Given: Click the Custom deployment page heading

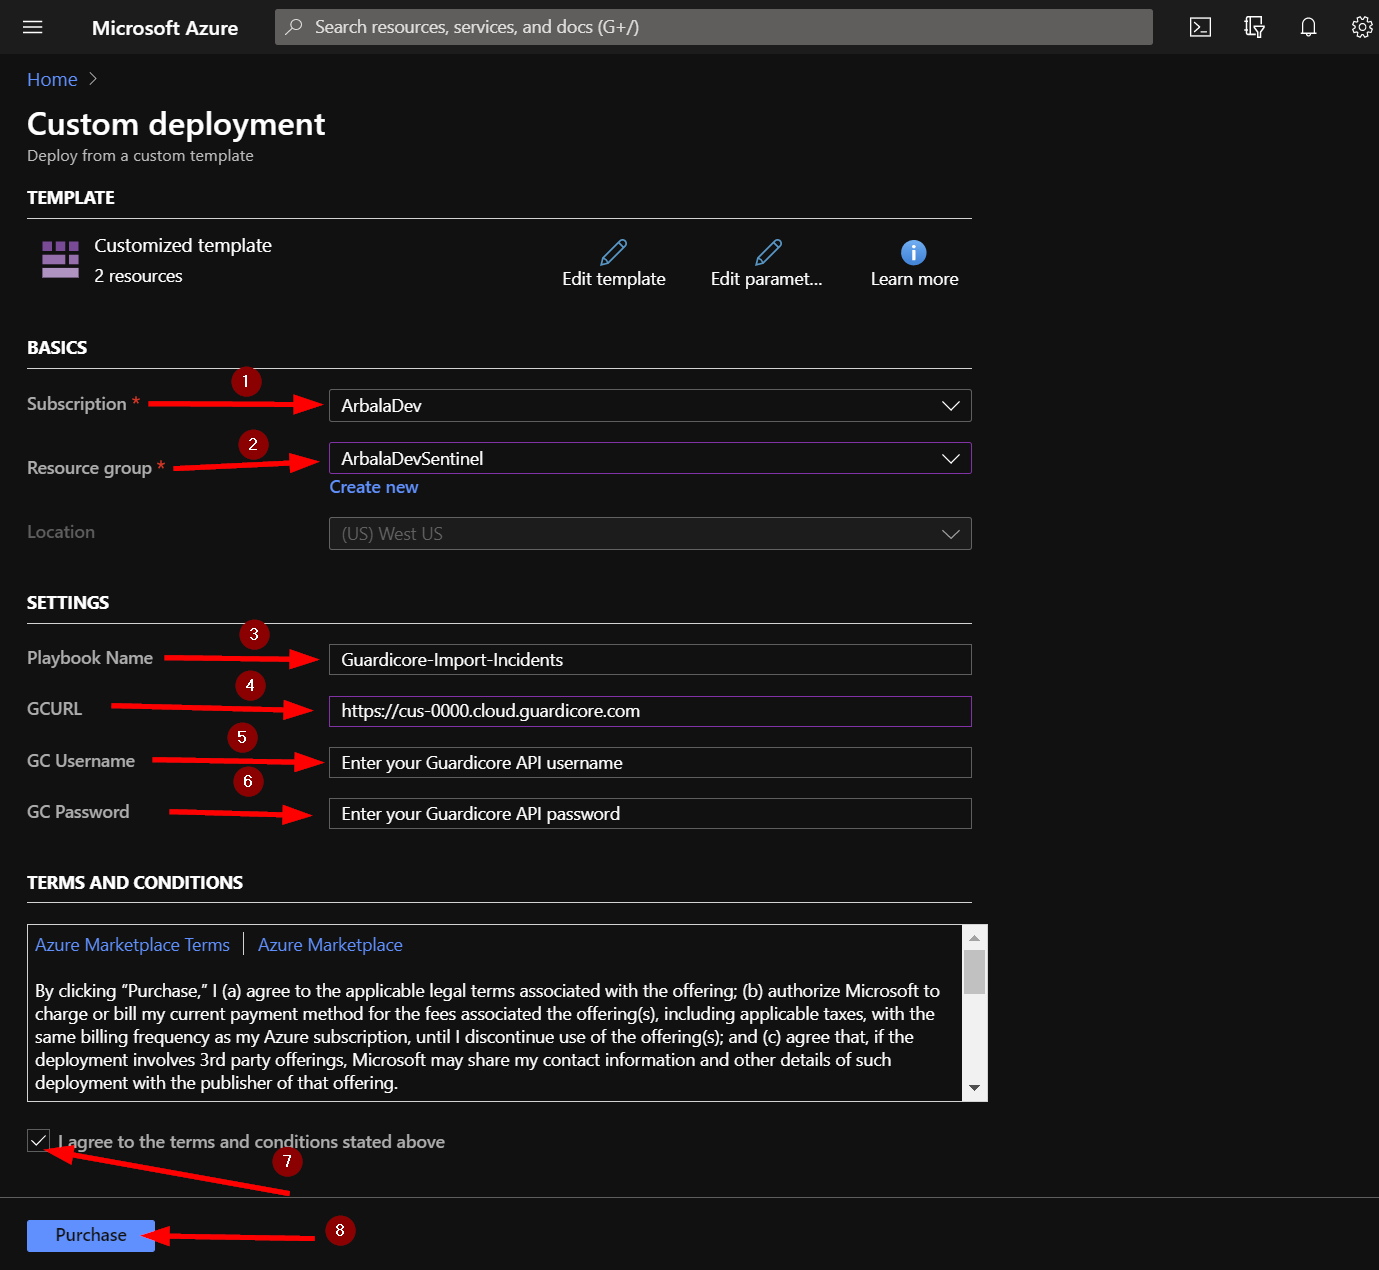Looking at the screenshot, I should tap(176, 124).
